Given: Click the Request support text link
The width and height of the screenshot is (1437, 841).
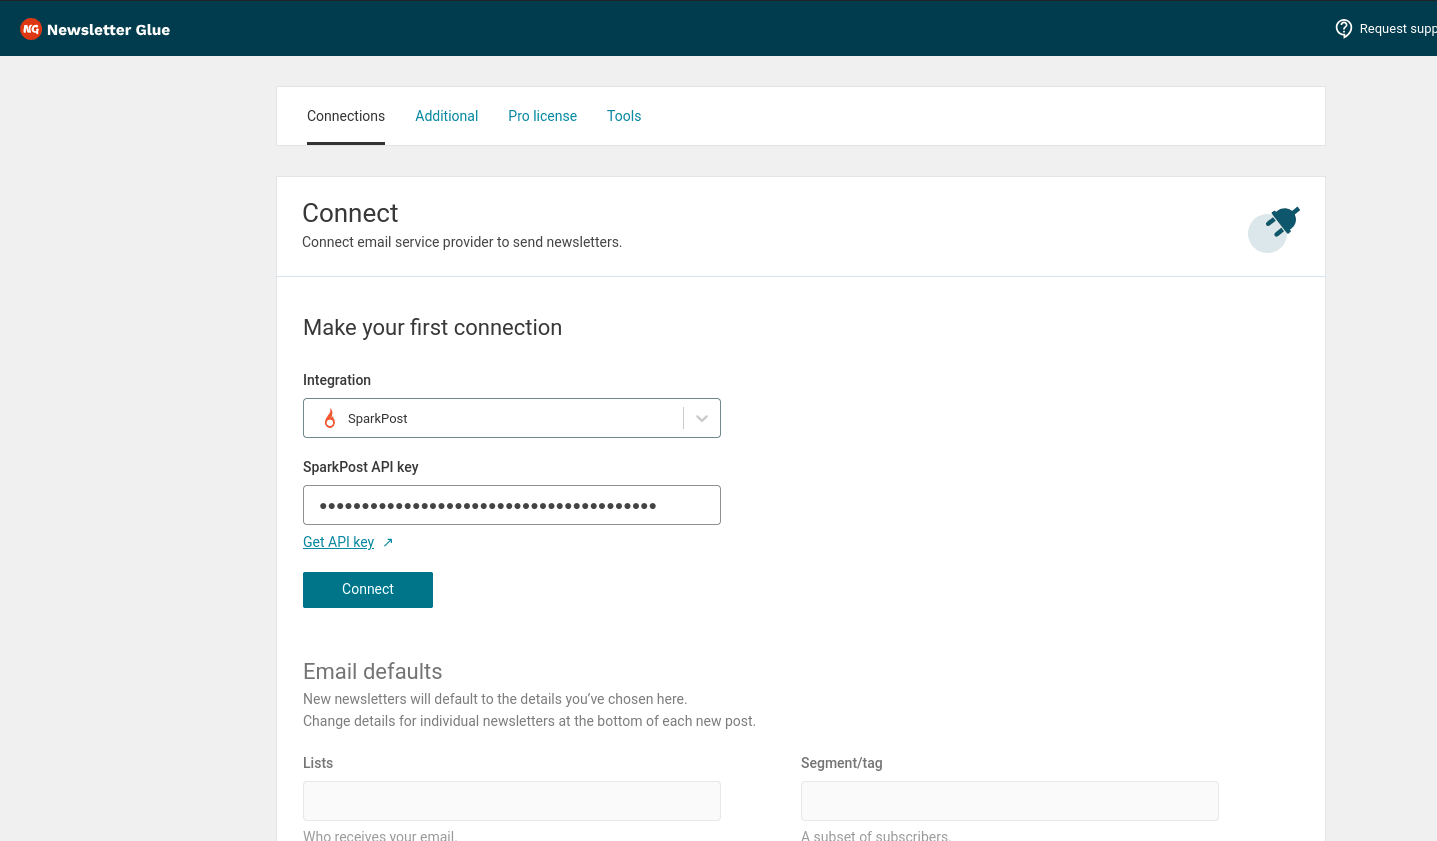Looking at the screenshot, I should pyautogui.click(x=1397, y=29).
